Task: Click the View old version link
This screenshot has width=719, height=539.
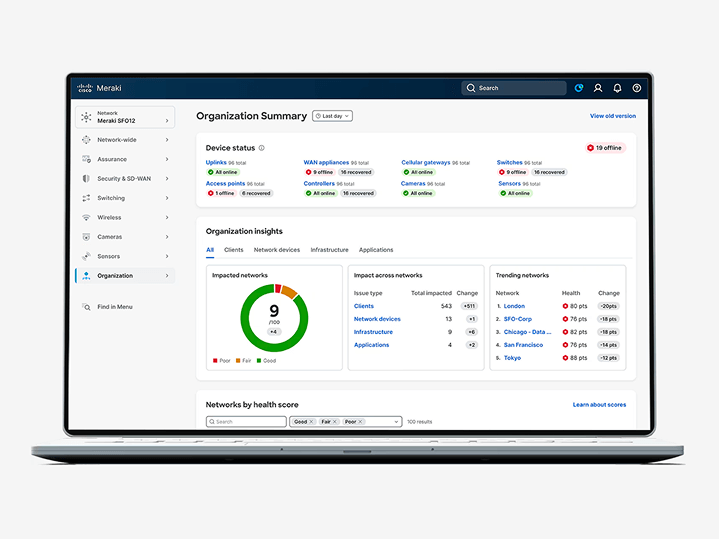Action: click(613, 116)
